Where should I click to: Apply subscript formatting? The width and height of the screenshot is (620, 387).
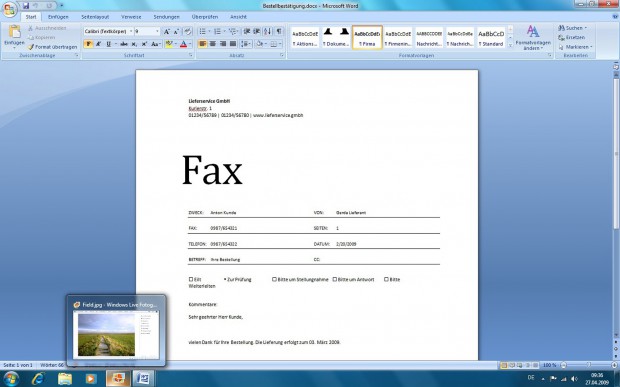point(134,44)
